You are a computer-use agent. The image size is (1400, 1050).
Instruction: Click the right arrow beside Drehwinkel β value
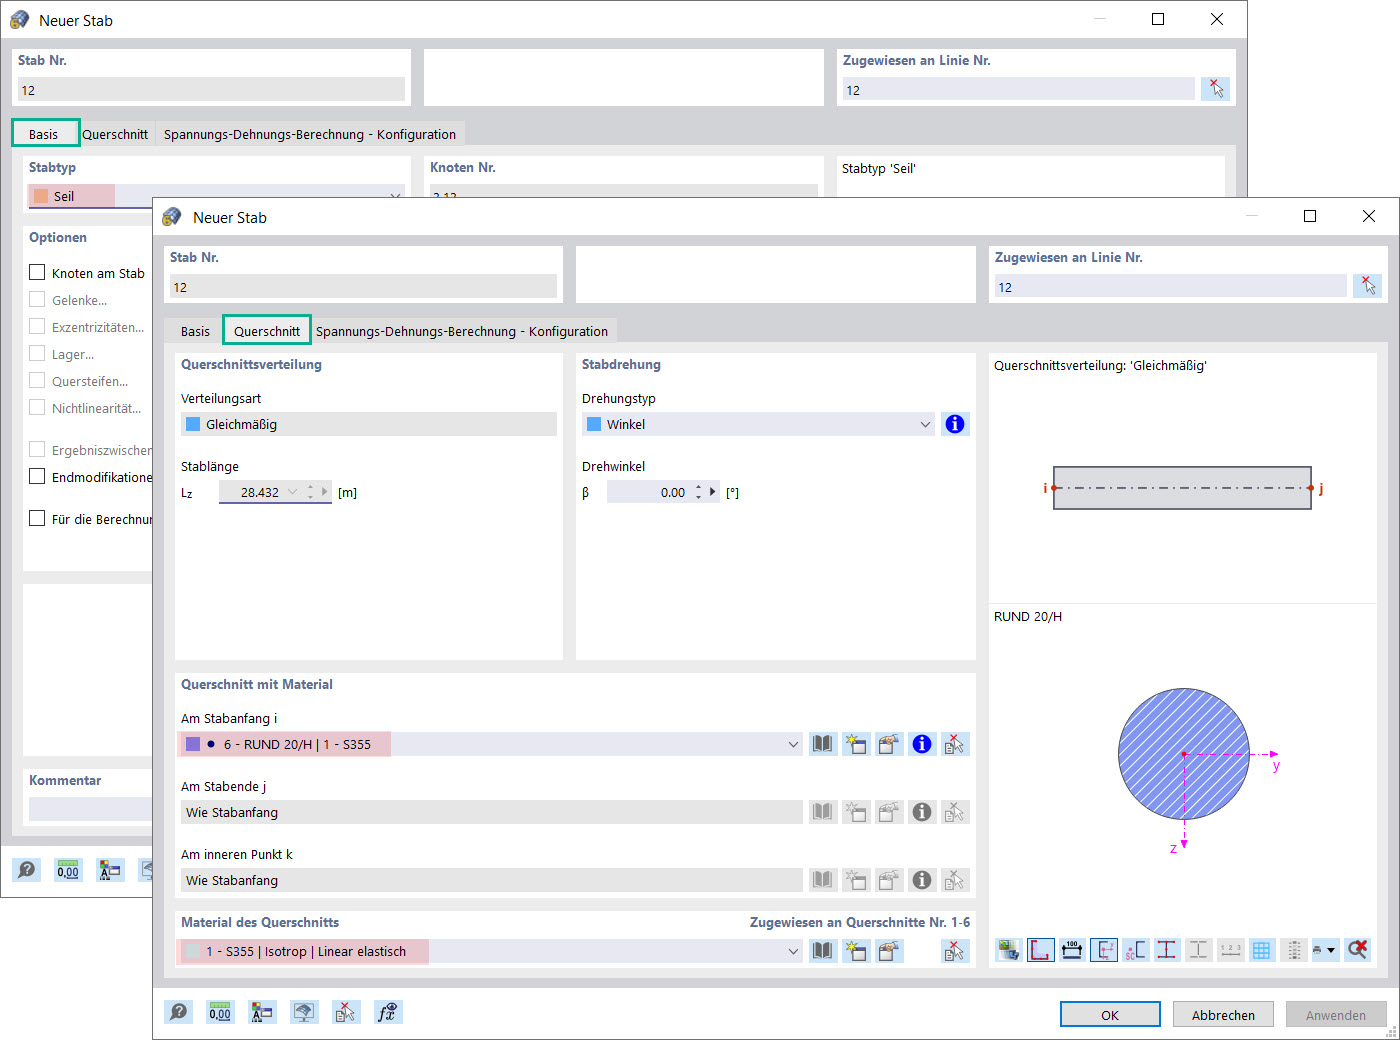pos(713,492)
